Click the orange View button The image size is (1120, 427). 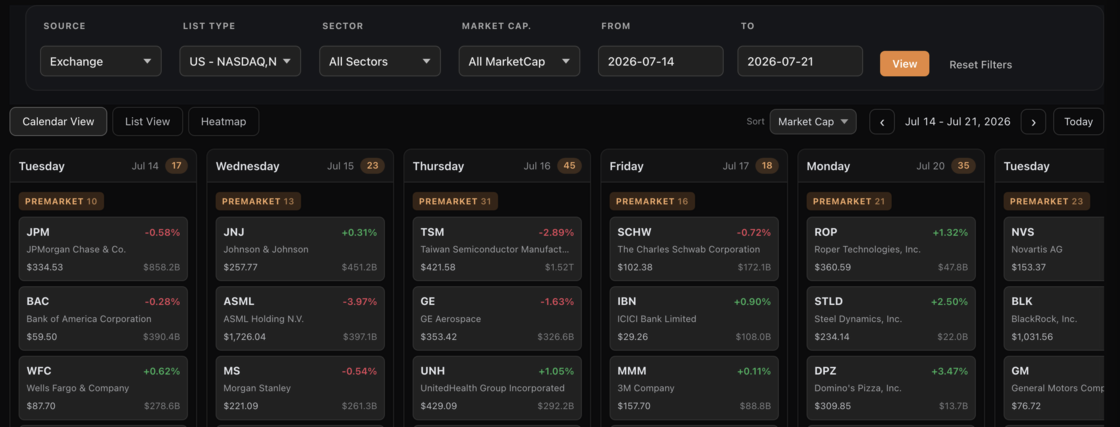coord(904,64)
